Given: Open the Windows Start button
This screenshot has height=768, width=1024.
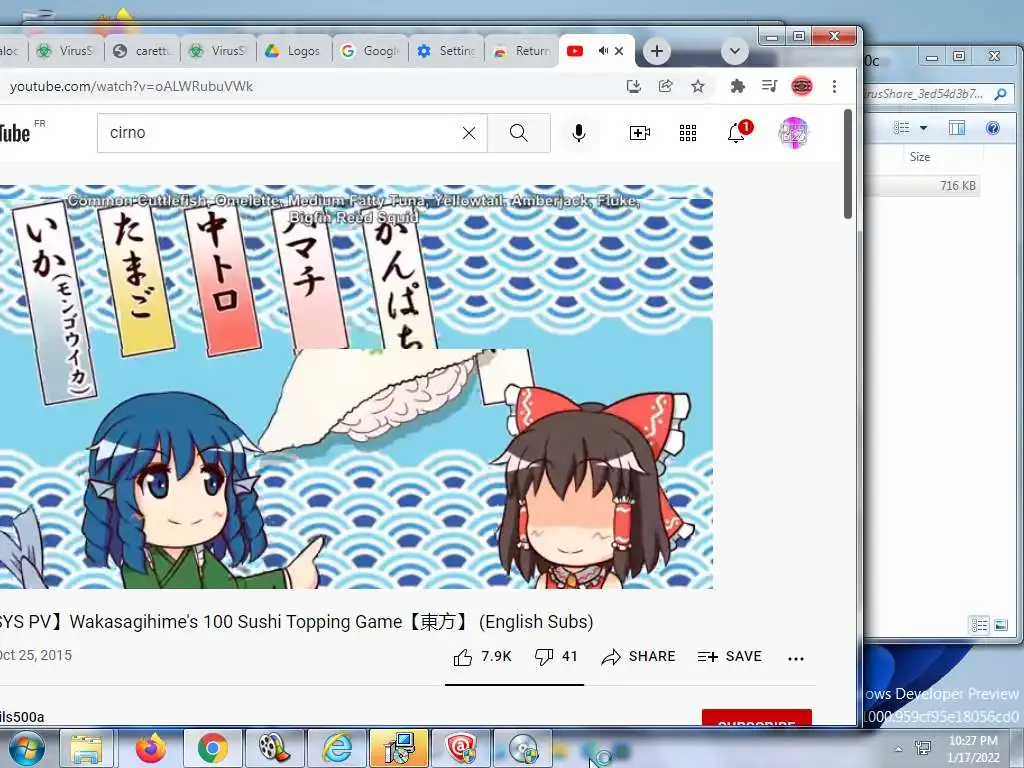Looking at the screenshot, I should click(x=27, y=748).
